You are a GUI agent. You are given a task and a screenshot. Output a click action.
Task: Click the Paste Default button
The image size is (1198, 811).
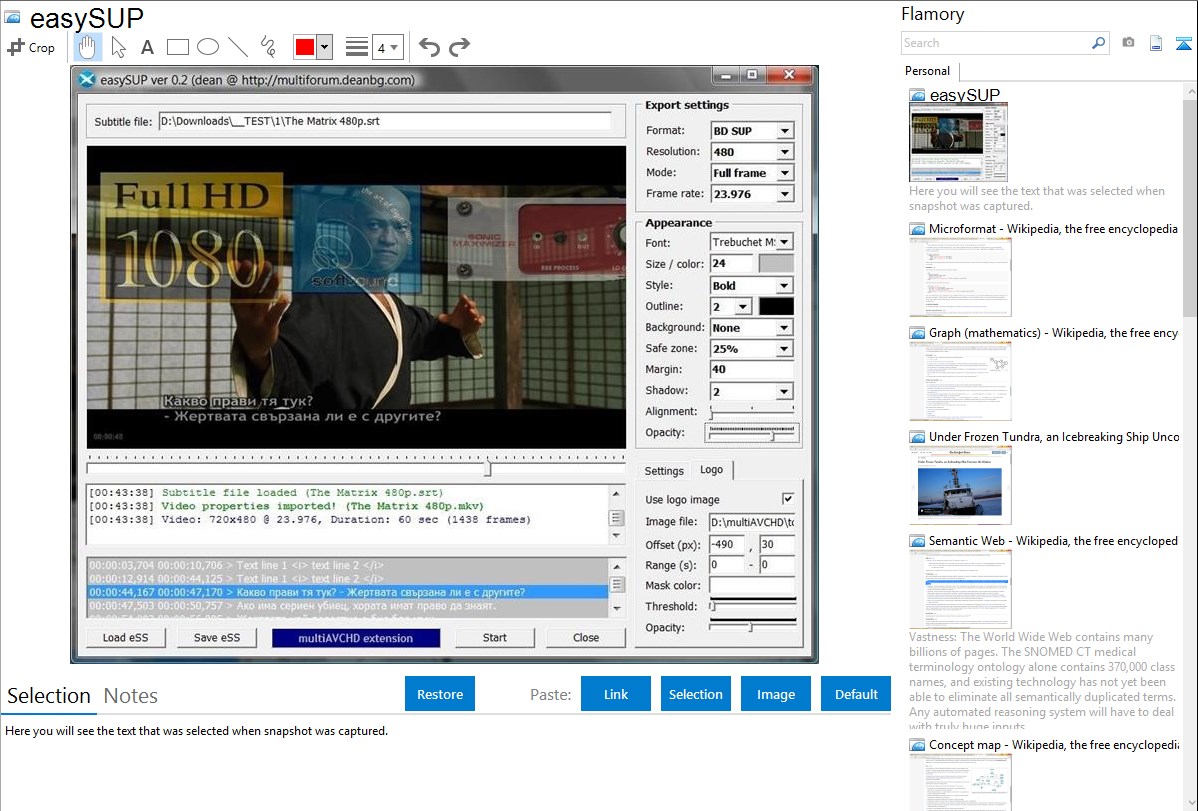click(x=856, y=694)
